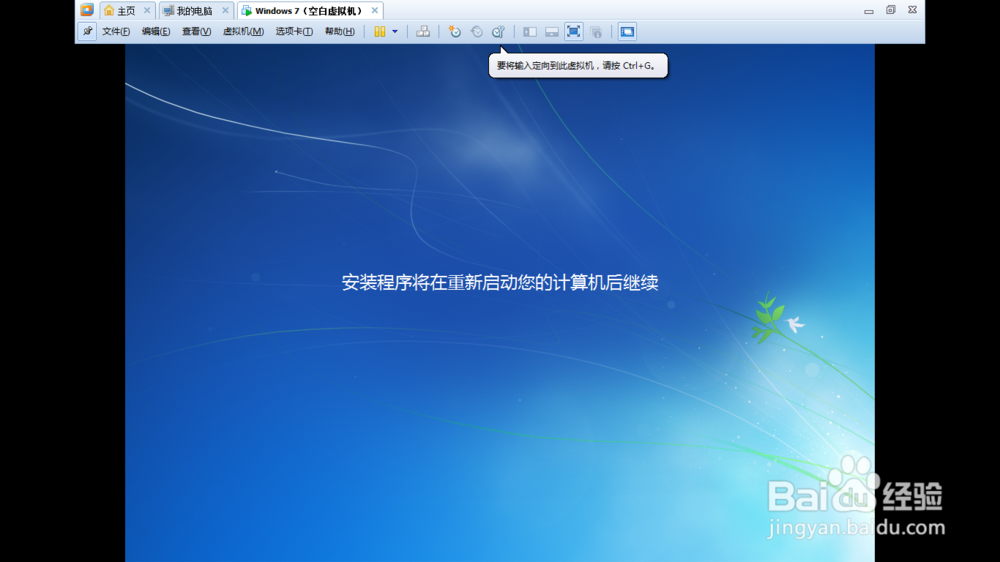Switch to Unity mode

point(596,31)
